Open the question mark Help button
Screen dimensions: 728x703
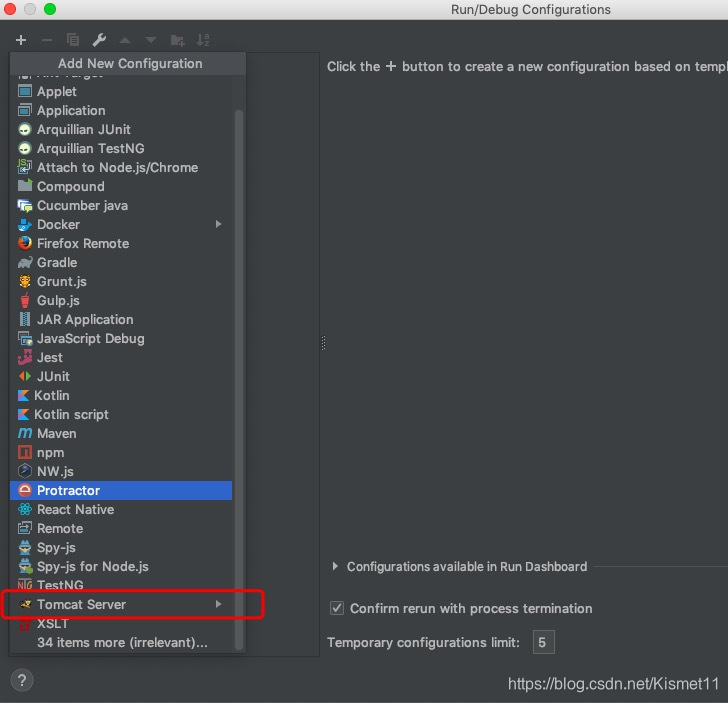pyautogui.click(x=22, y=681)
